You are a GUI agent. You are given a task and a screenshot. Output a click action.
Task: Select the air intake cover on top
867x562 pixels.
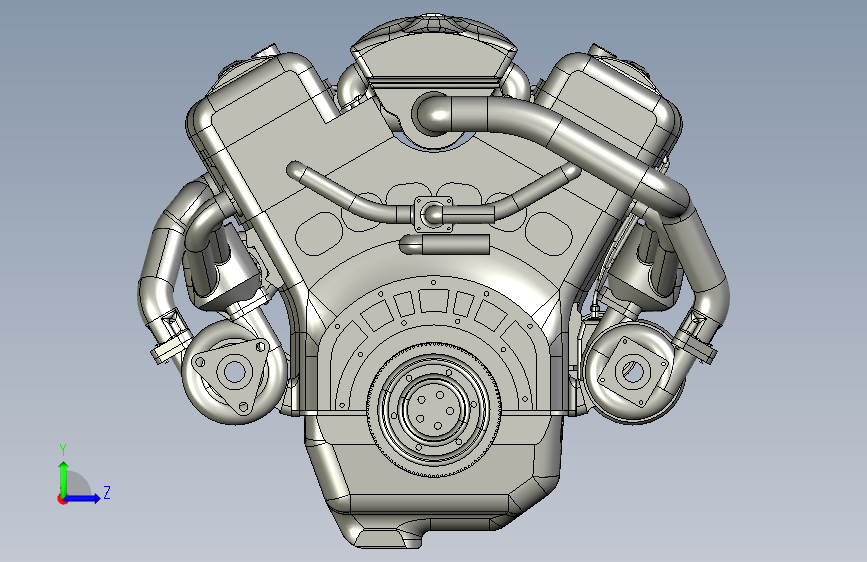tap(434, 49)
